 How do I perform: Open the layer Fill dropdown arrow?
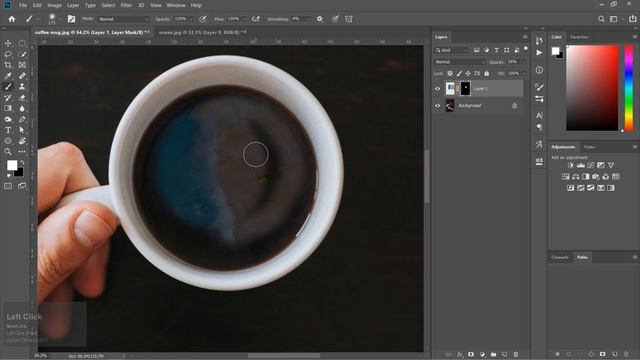[x=524, y=73]
